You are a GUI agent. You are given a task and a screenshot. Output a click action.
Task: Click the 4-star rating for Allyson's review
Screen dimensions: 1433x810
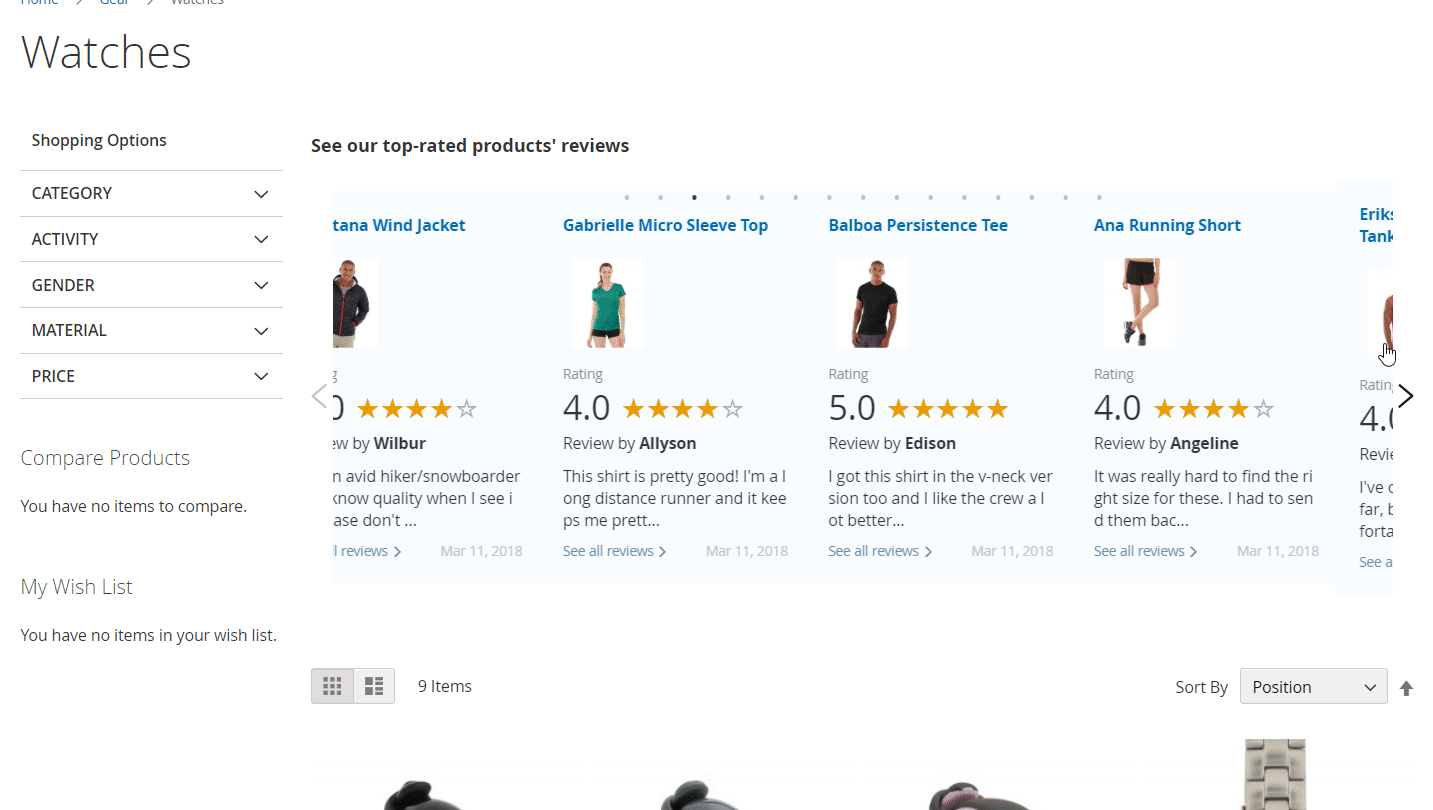[683, 409]
